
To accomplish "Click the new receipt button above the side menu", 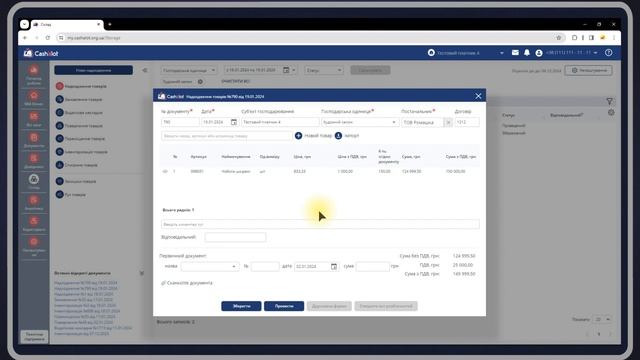I will [93, 70].
